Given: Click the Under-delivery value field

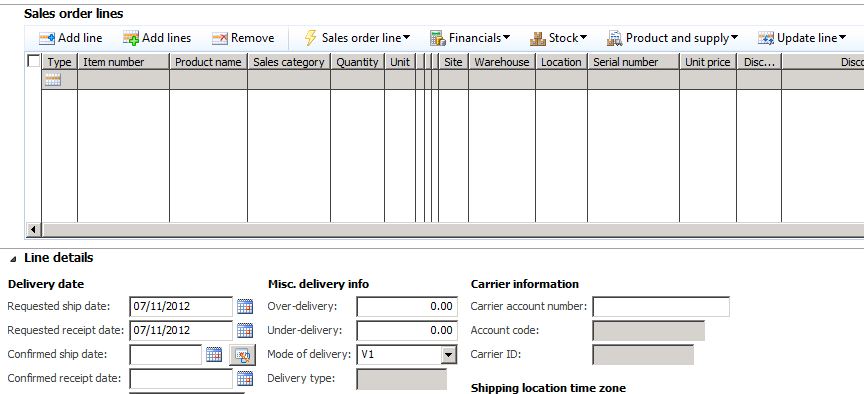Looking at the screenshot, I should click(407, 331).
